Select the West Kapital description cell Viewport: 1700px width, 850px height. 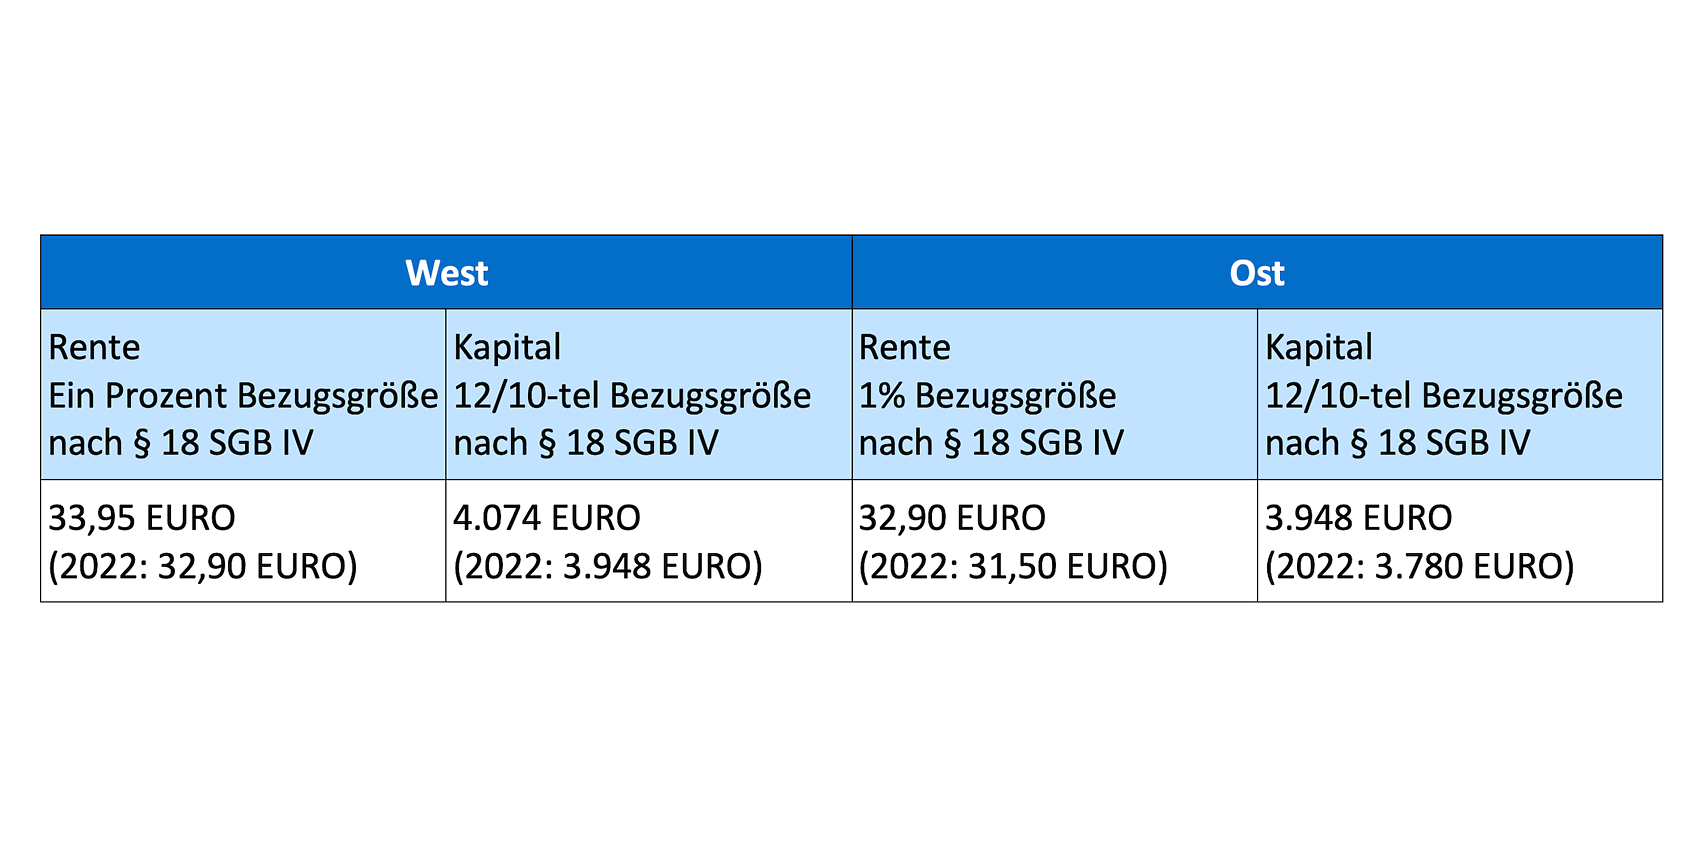[x=649, y=394]
